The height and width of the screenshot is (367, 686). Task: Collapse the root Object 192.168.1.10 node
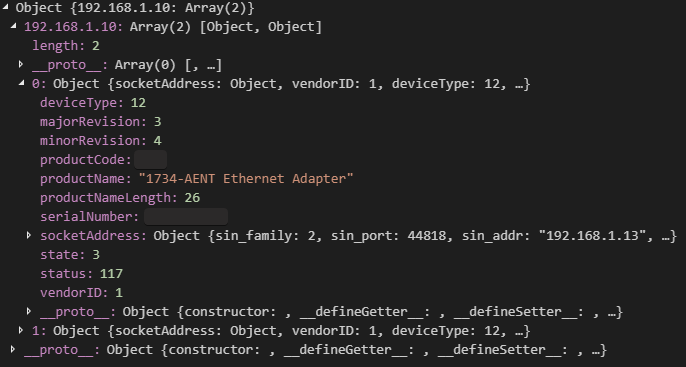coord(5,7)
